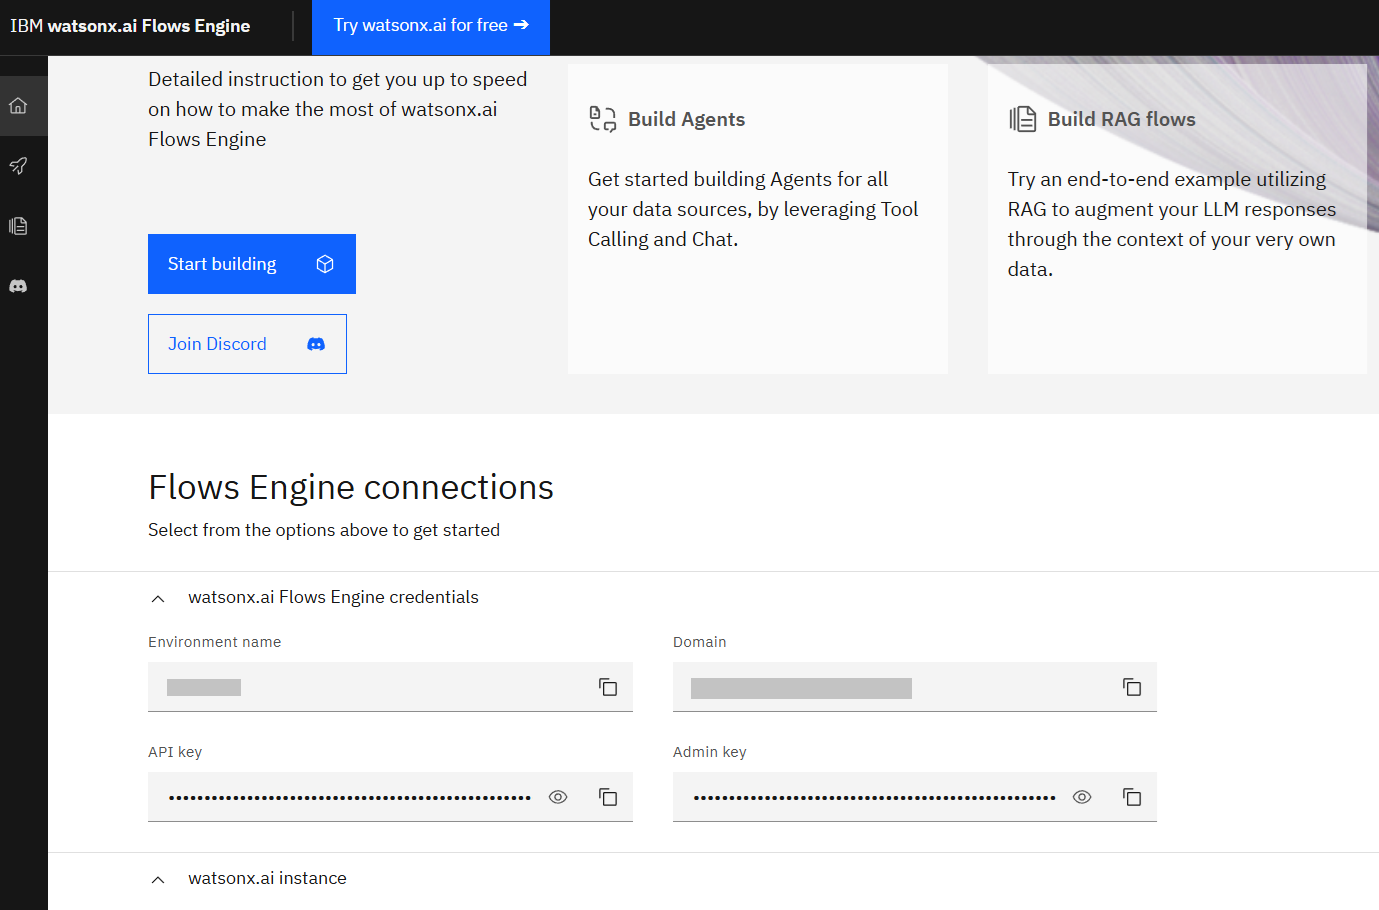The width and height of the screenshot is (1379, 910).
Task: Open the documentation sidebar icon
Action: point(18,226)
